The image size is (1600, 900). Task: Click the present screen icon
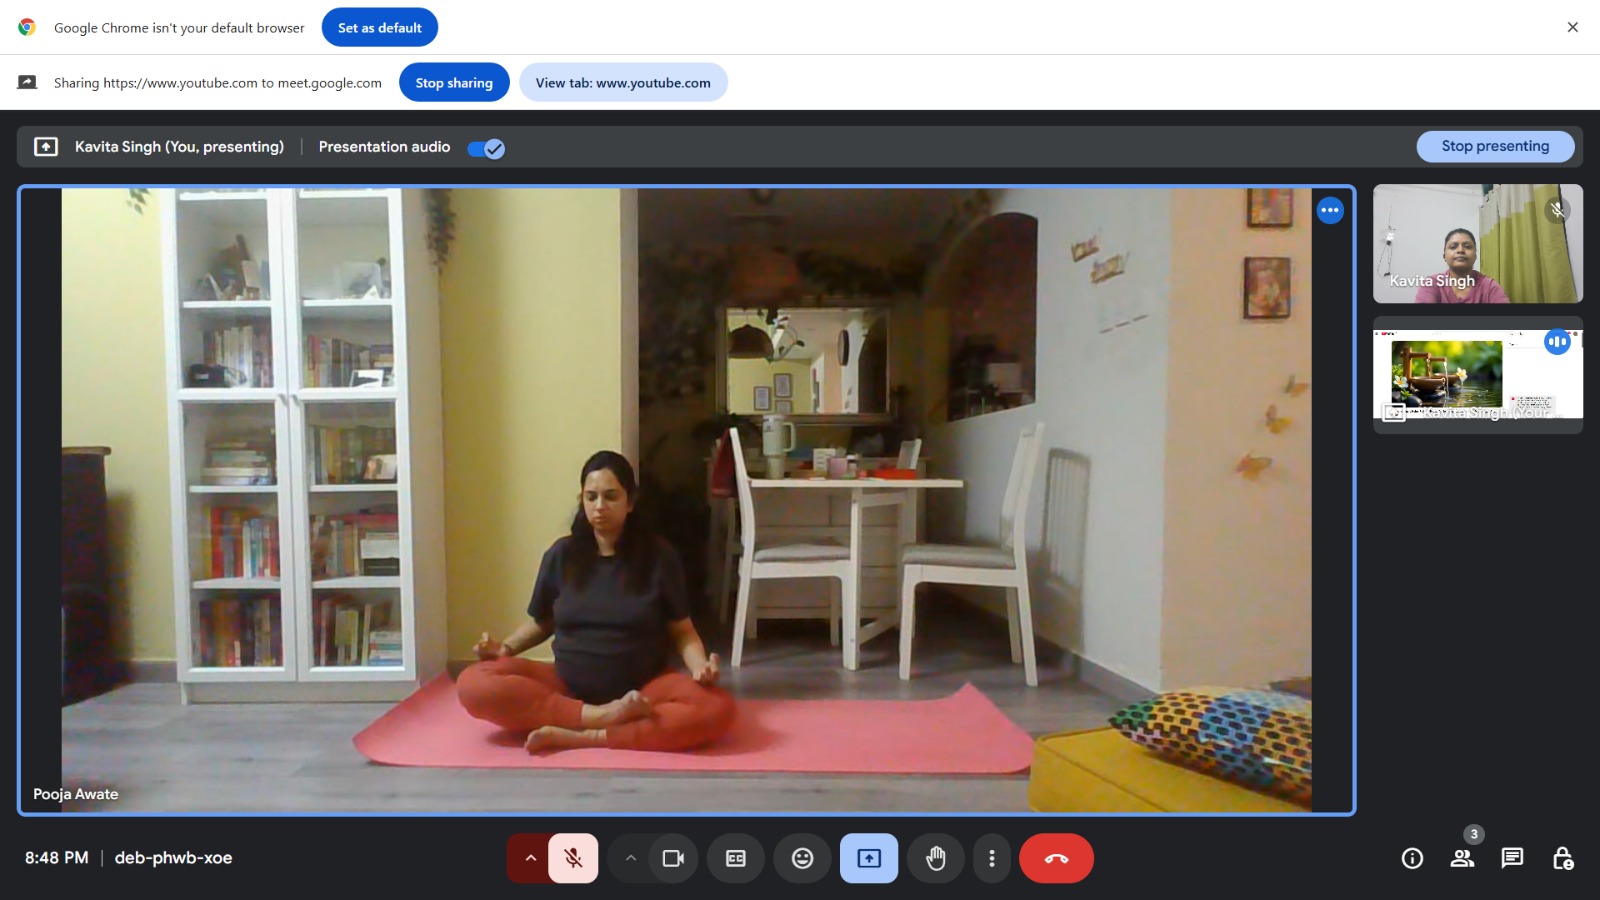point(869,858)
